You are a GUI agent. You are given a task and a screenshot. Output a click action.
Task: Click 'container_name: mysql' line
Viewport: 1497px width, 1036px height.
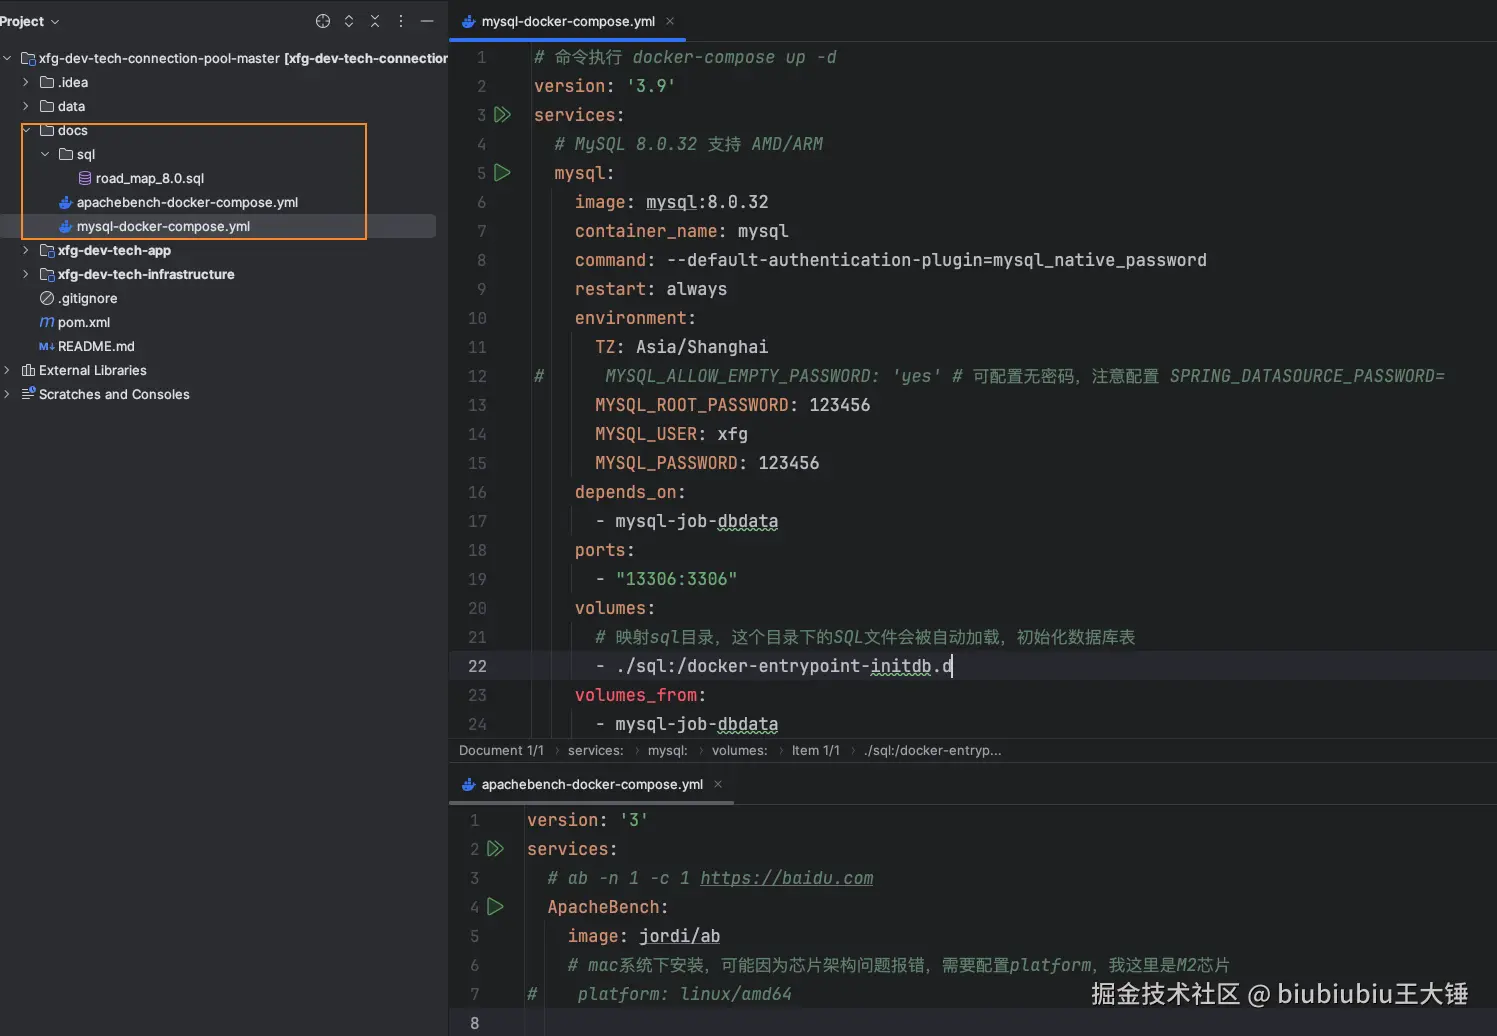click(x=682, y=231)
